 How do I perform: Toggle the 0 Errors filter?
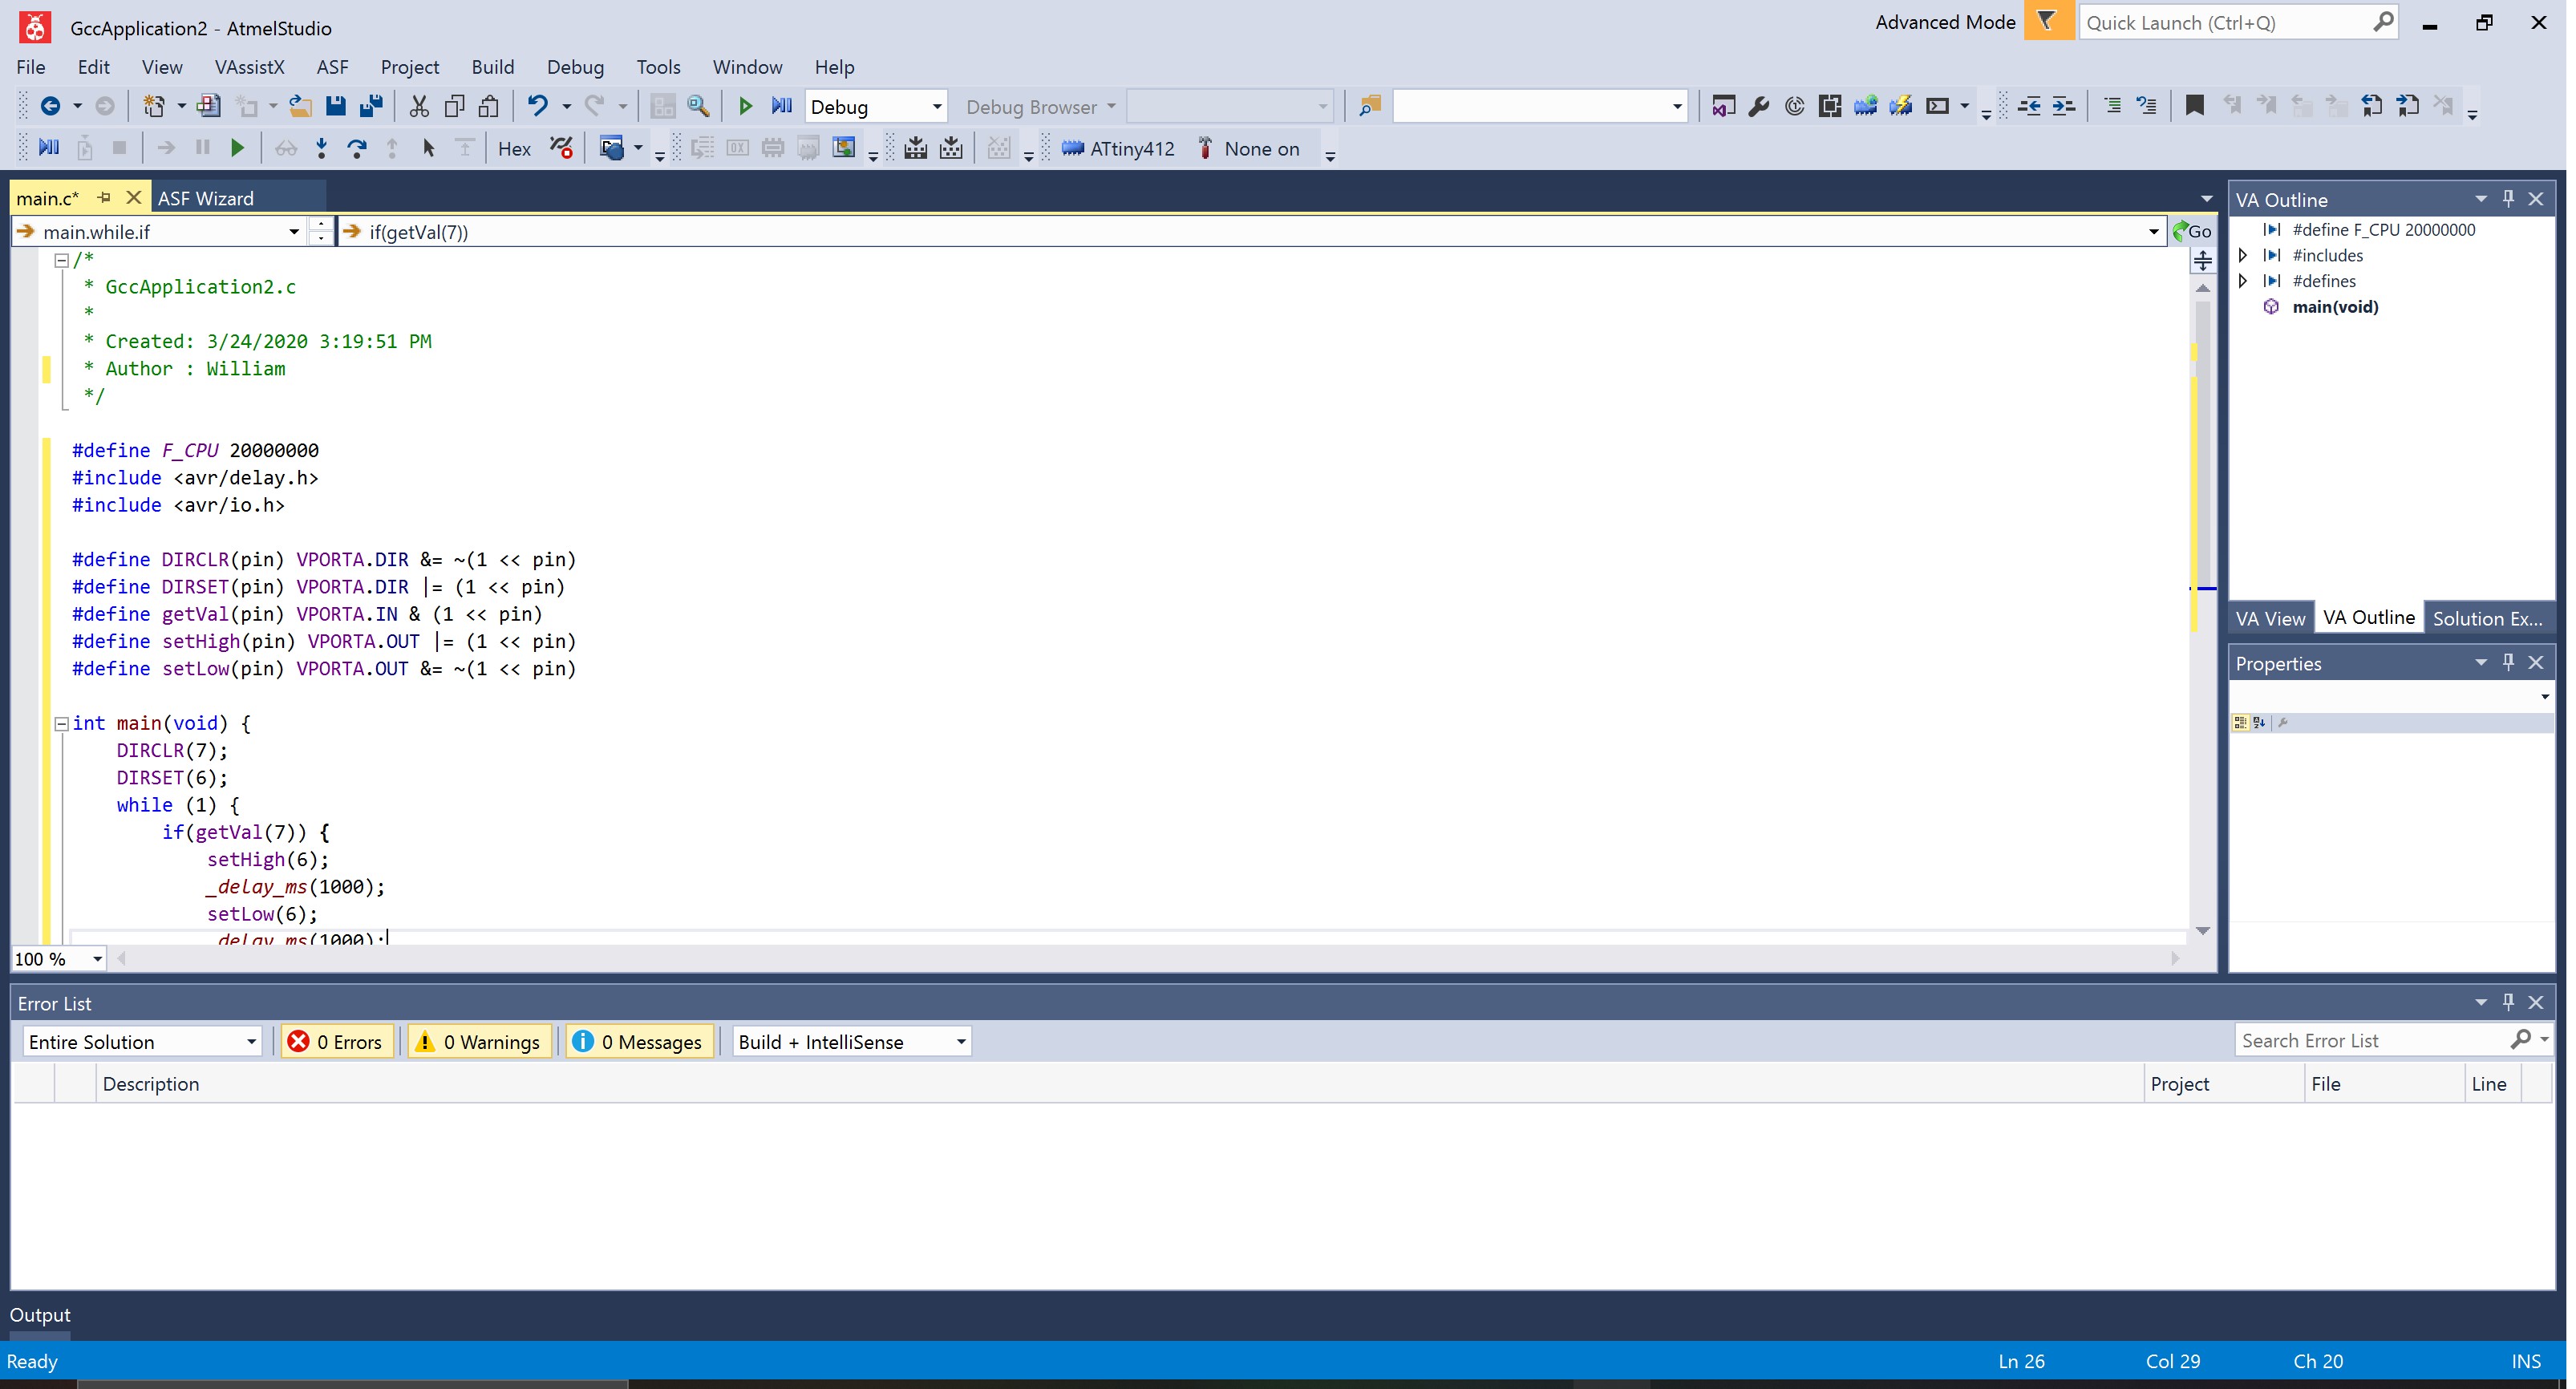point(336,1041)
